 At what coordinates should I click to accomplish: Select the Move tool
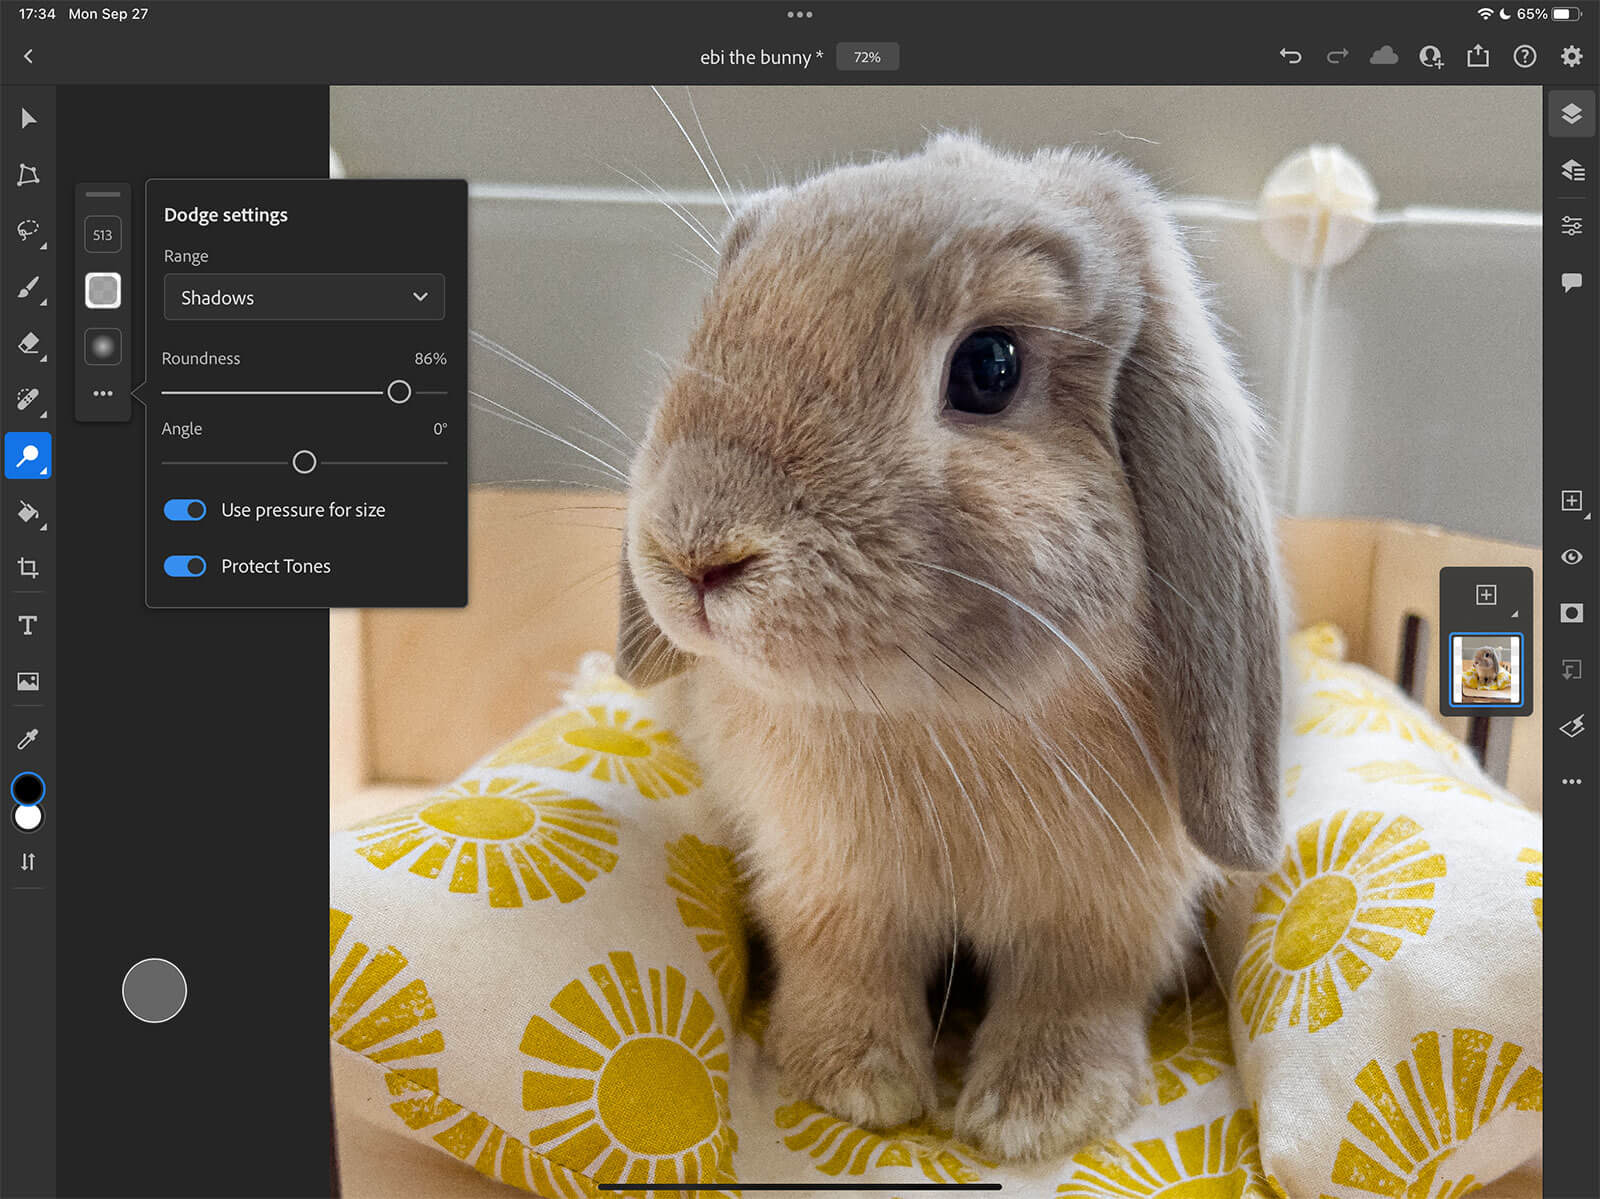[x=28, y=119]
